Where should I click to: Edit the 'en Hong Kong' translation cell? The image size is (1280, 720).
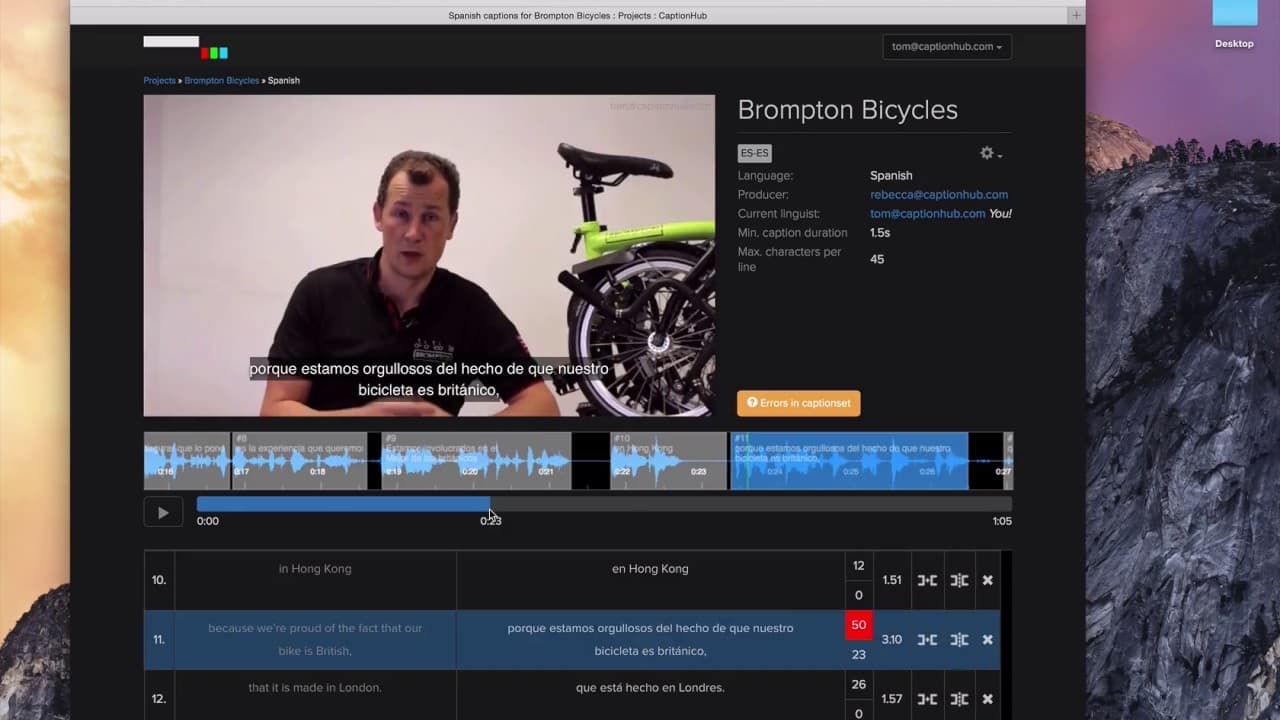click(650, 580)
